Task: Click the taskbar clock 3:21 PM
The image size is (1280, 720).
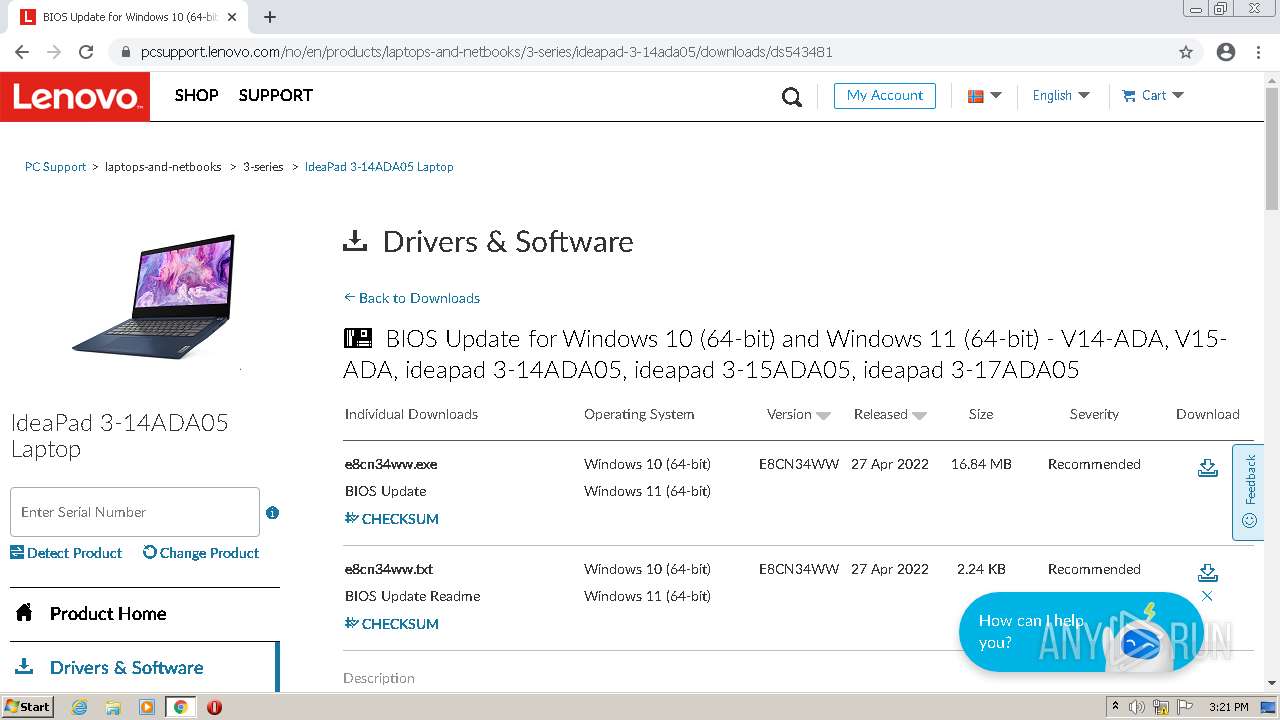Action: click(x=1229, y=707)
